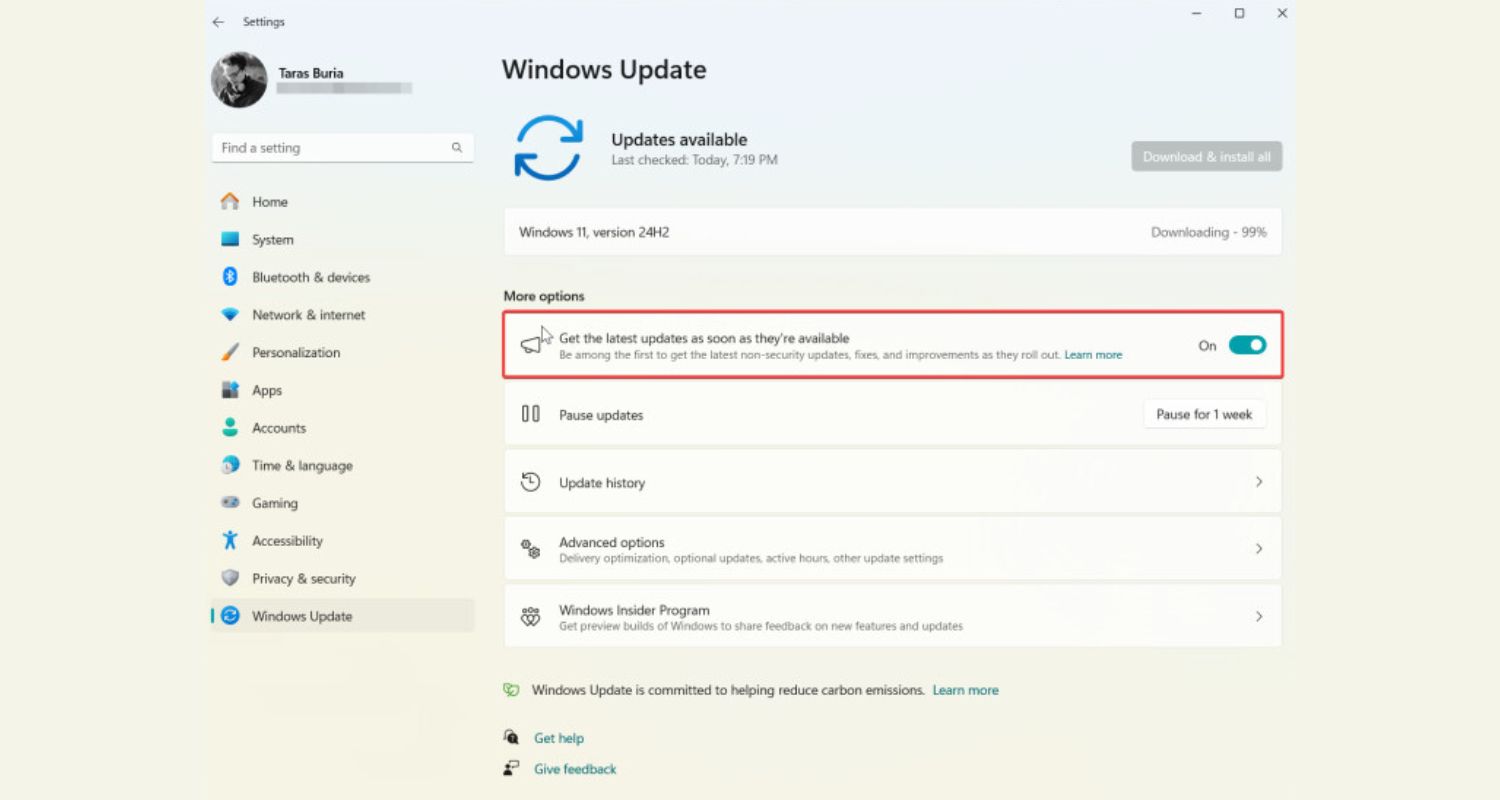The image size is (1500, 800).
Task: Turn off the latest updates toggle
Action: pyautogui.click(x=1247, y=345)
